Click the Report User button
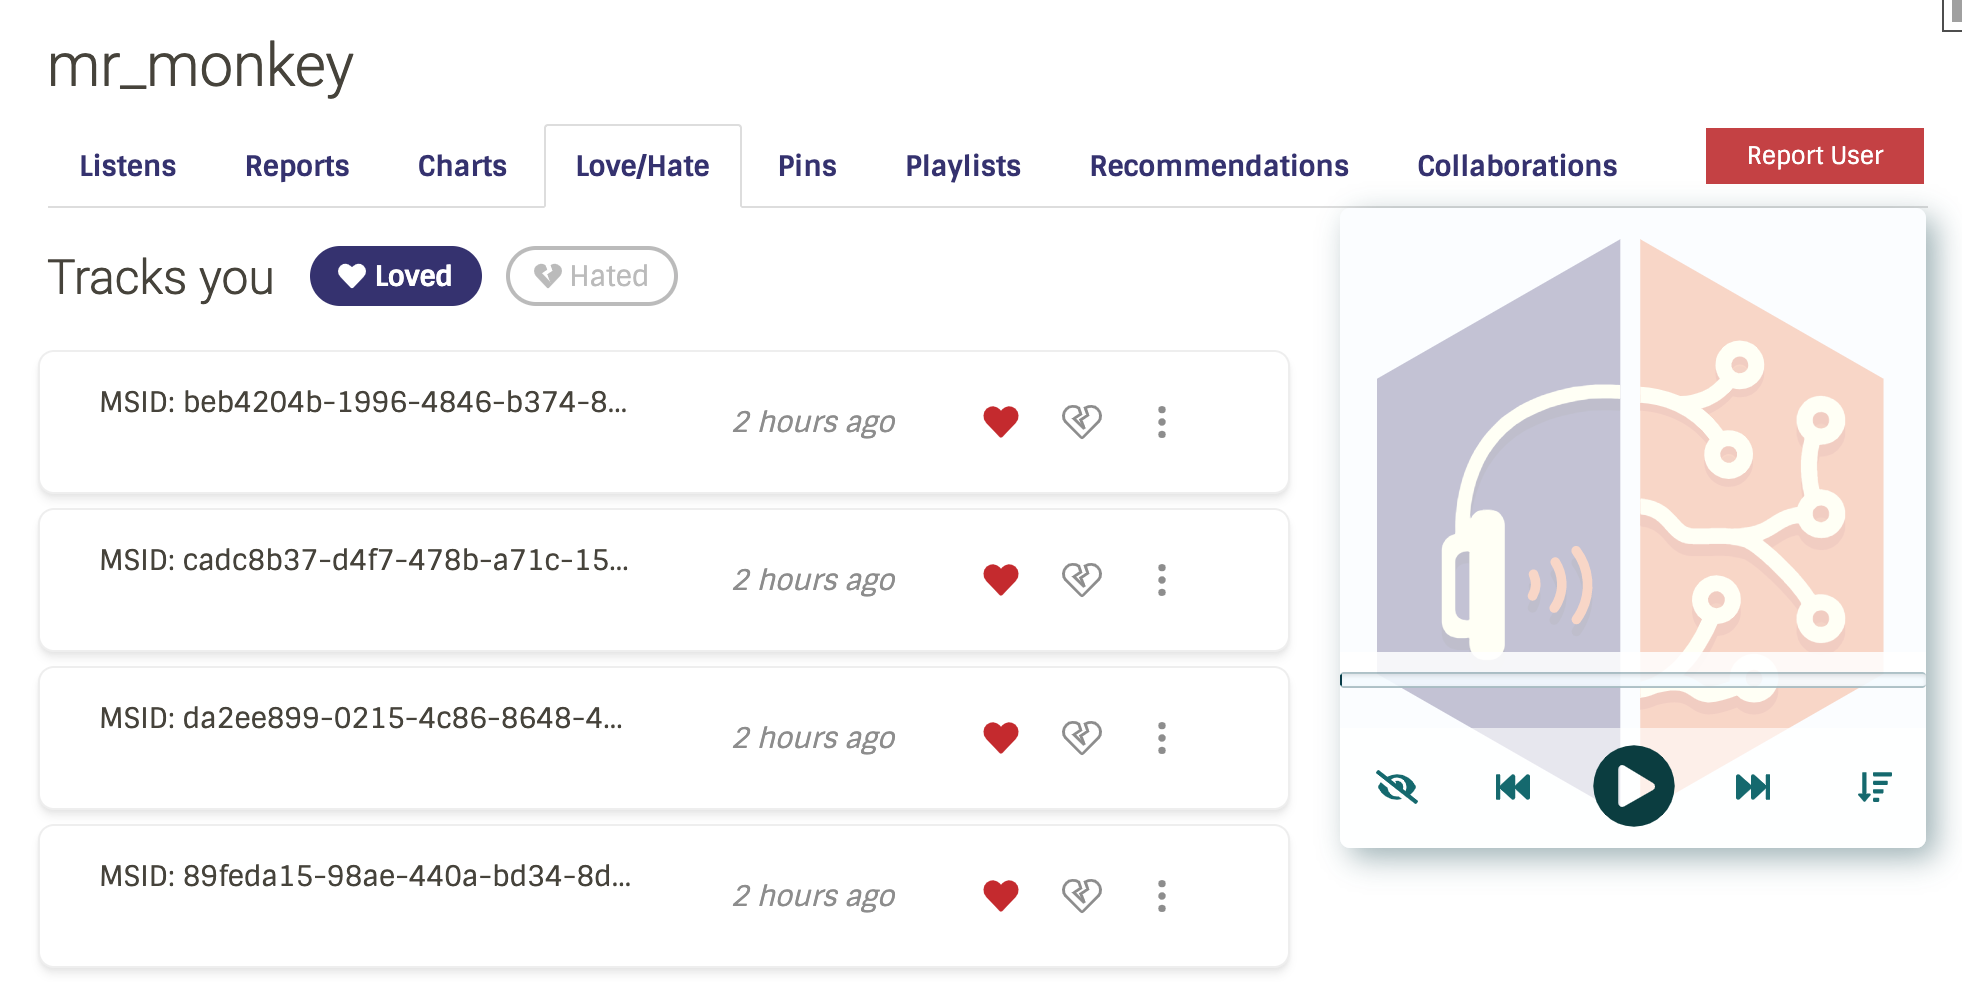The image size is (1962, 982). pos(1814,156)
